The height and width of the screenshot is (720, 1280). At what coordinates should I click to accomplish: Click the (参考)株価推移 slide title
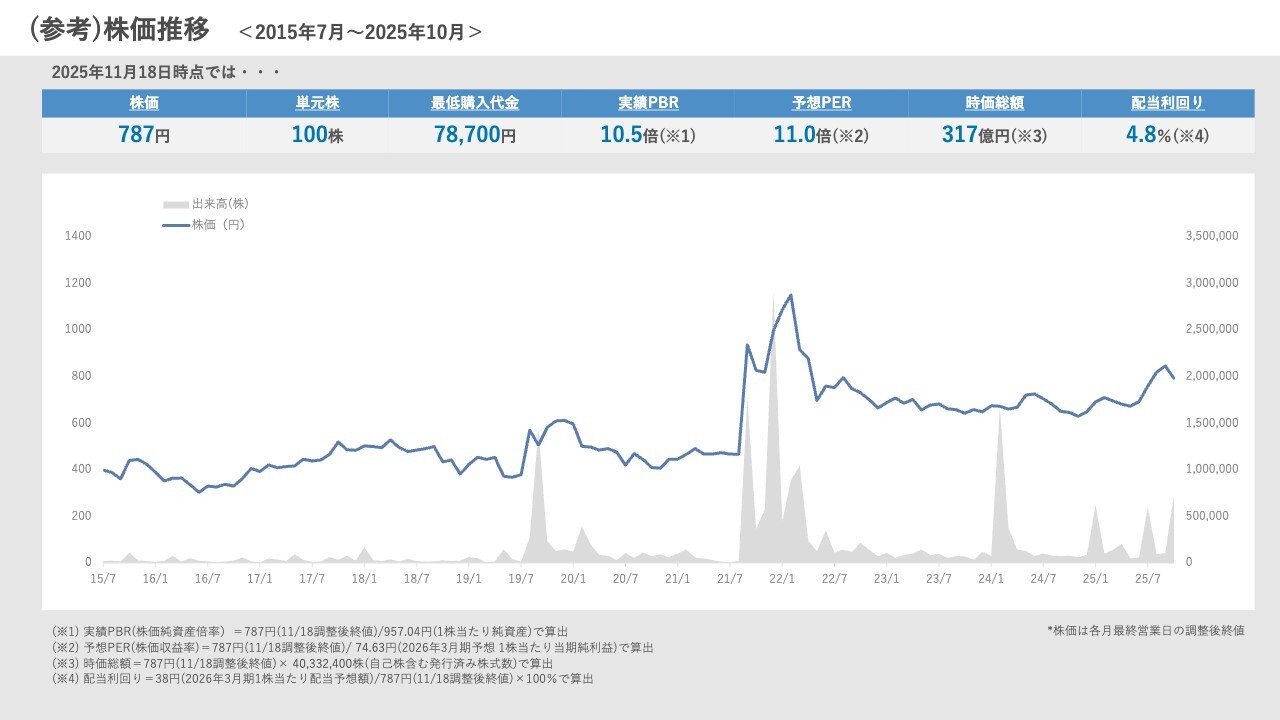pos(120,30)
